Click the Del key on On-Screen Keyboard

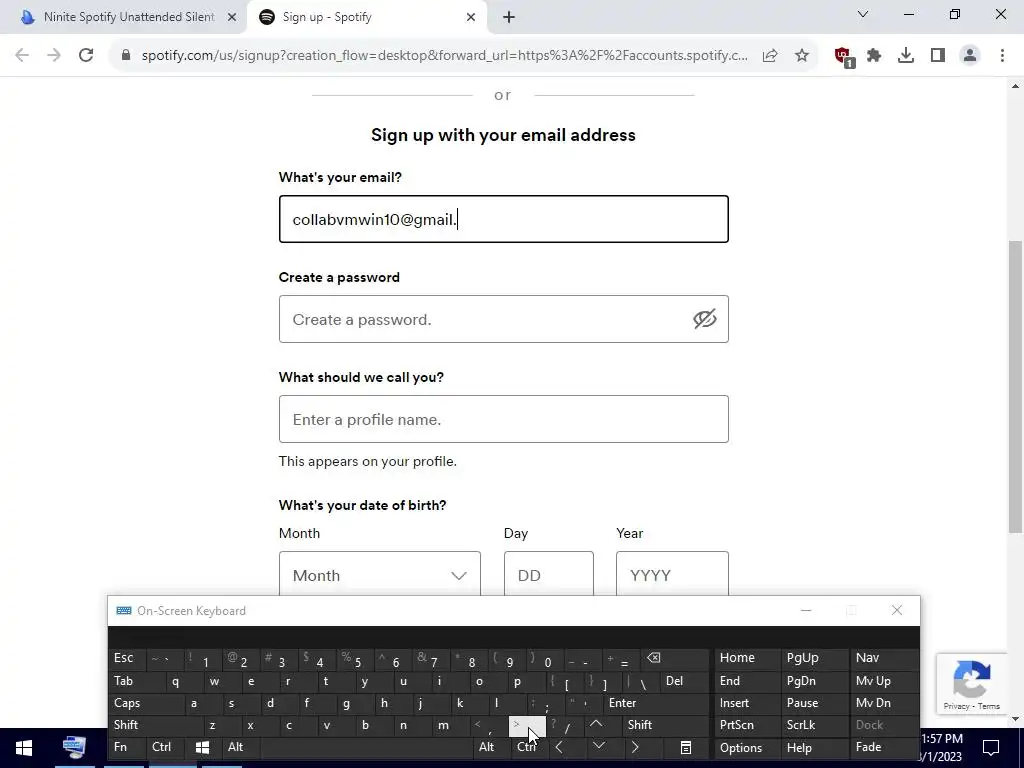(684, 681)
